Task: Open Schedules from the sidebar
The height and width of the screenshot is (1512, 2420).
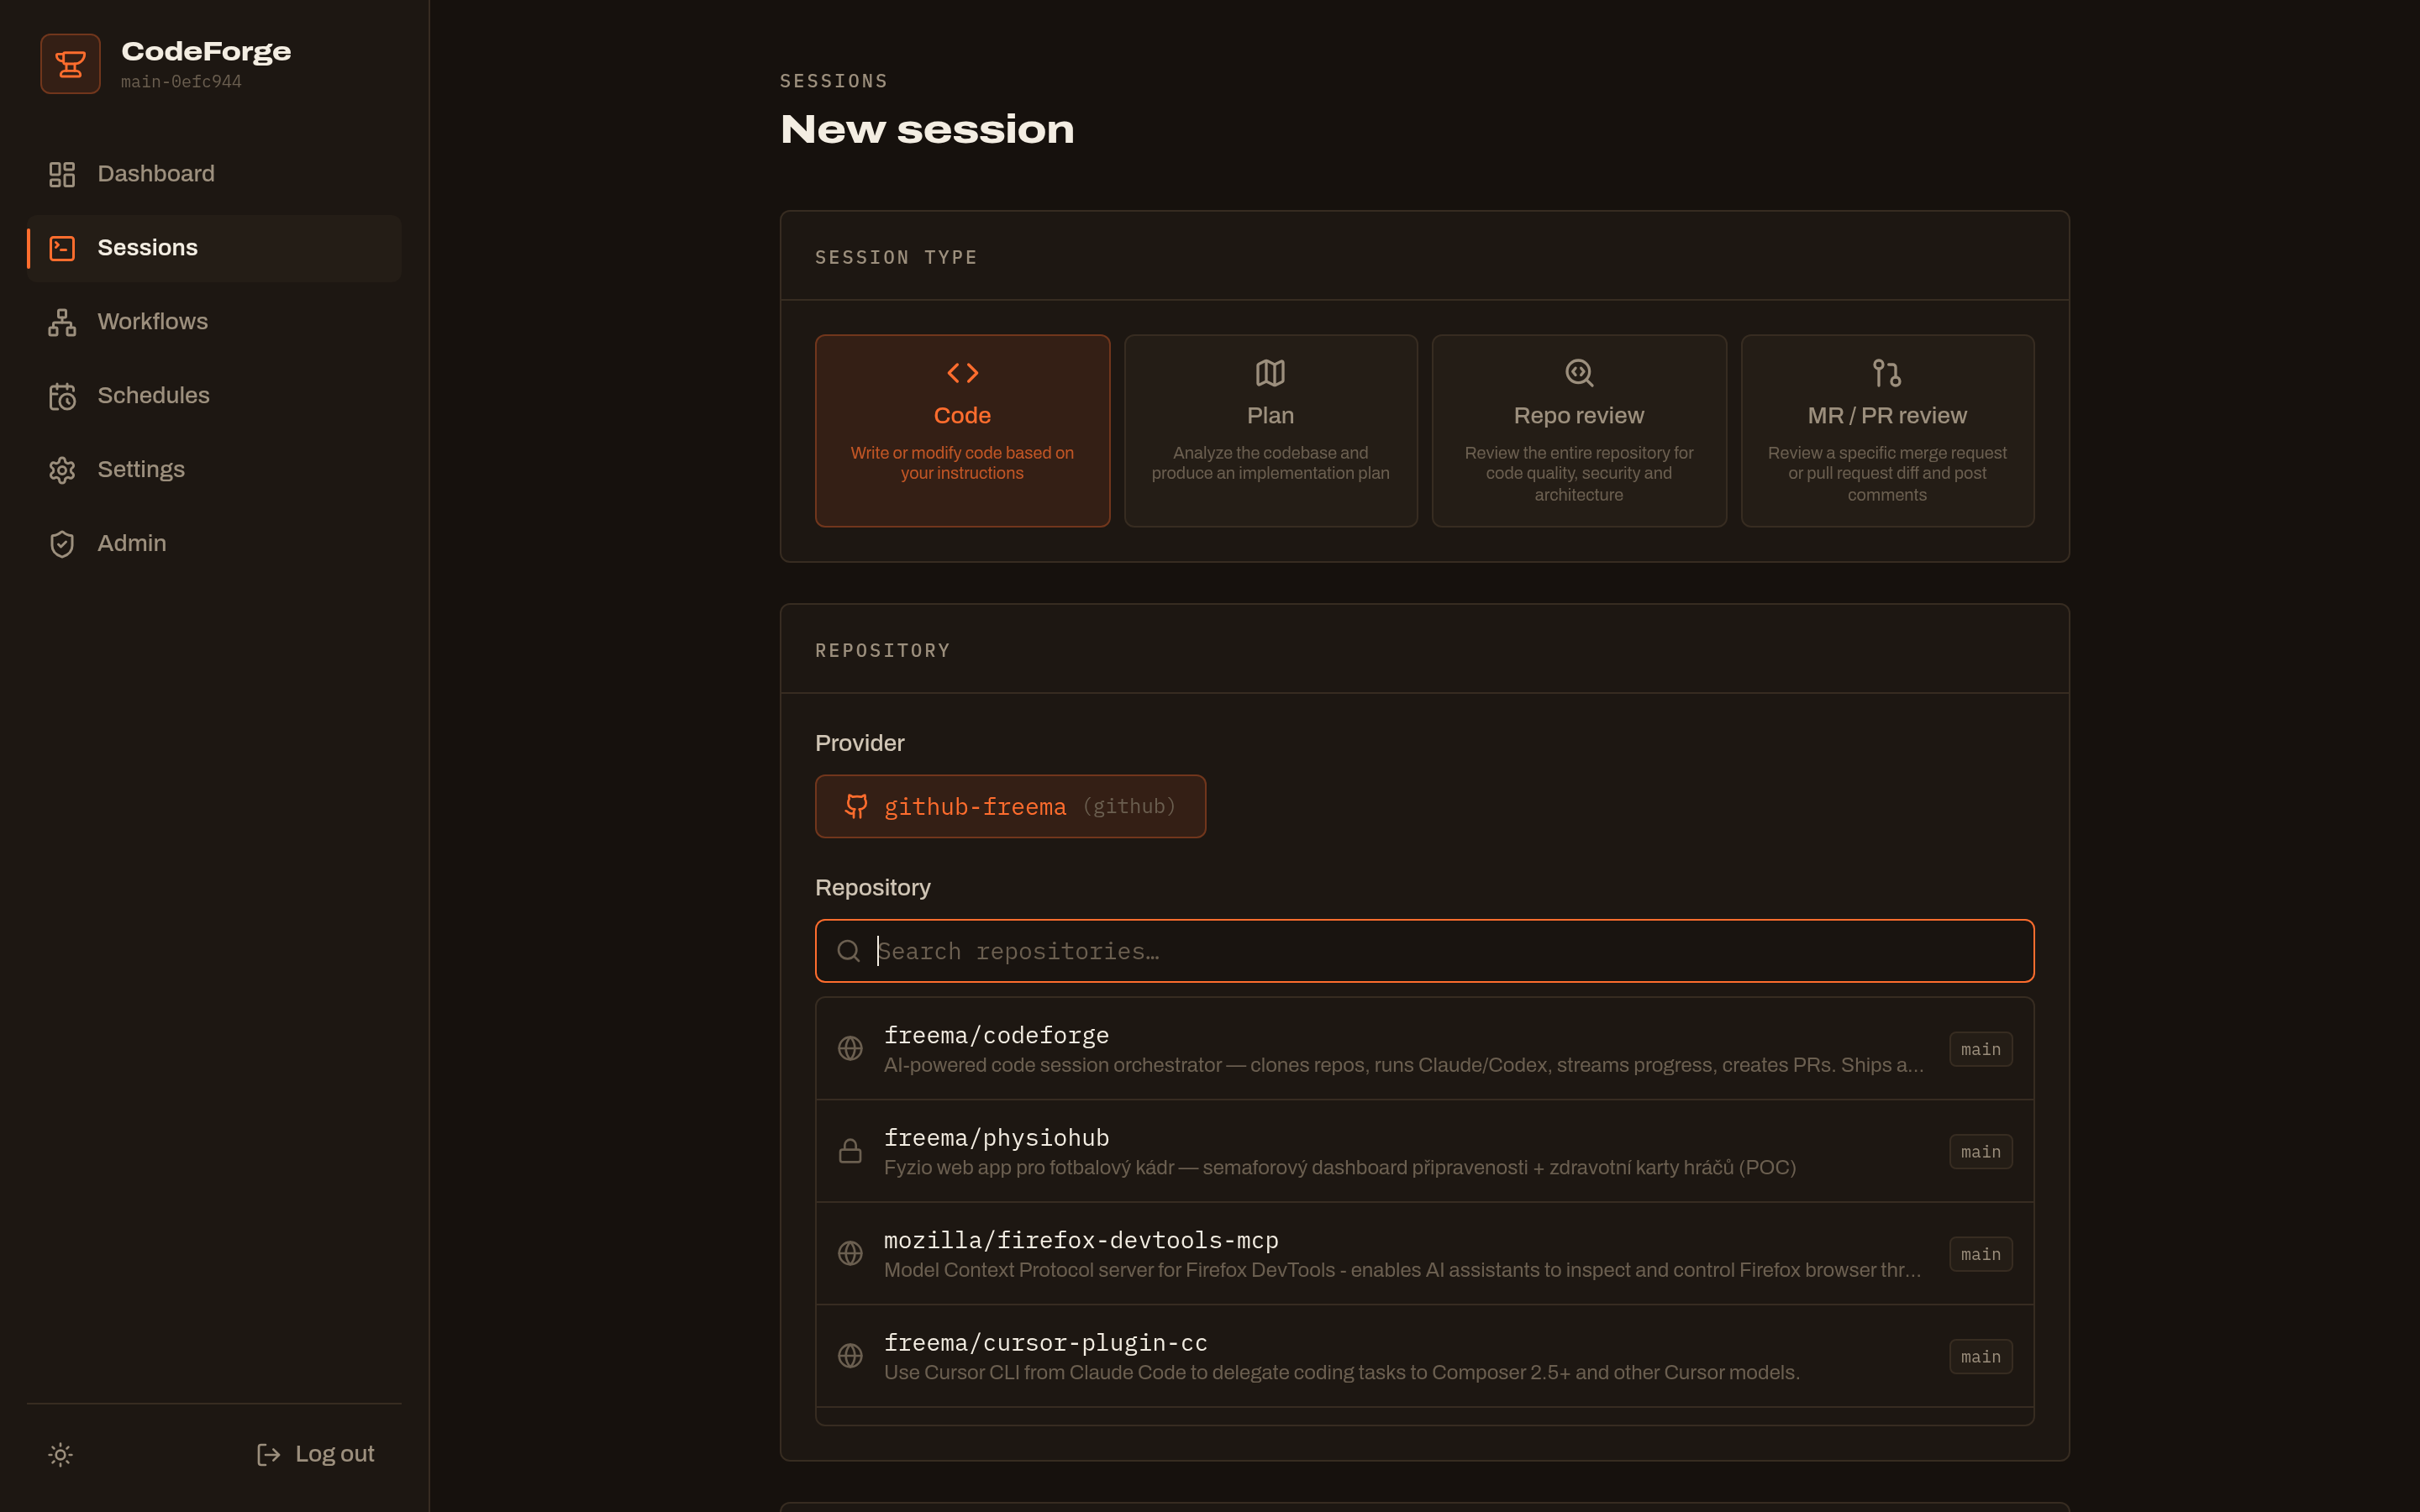Action: tap(214, 396)
